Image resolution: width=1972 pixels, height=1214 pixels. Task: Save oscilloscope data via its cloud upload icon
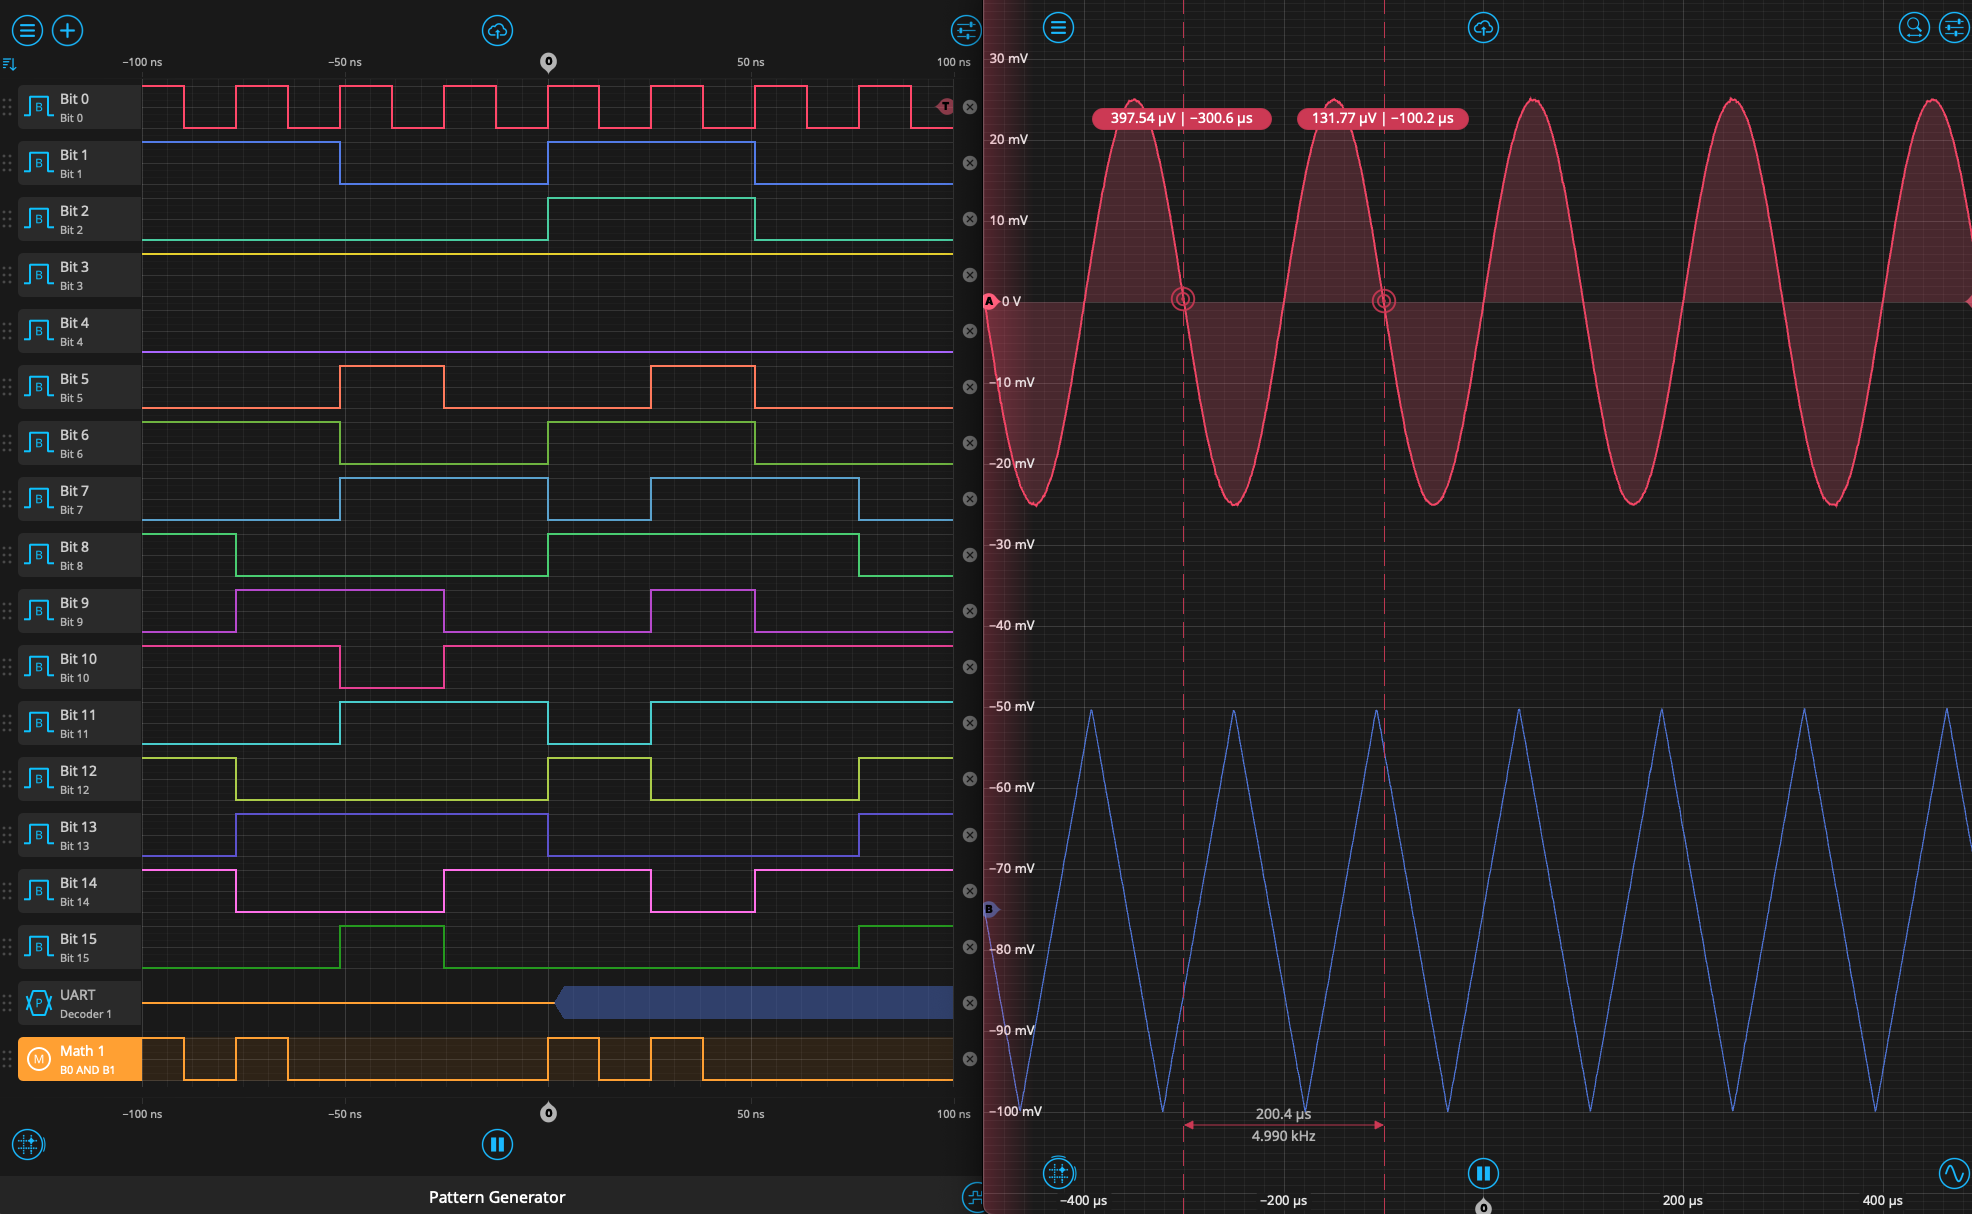[x=1483, y=27]
